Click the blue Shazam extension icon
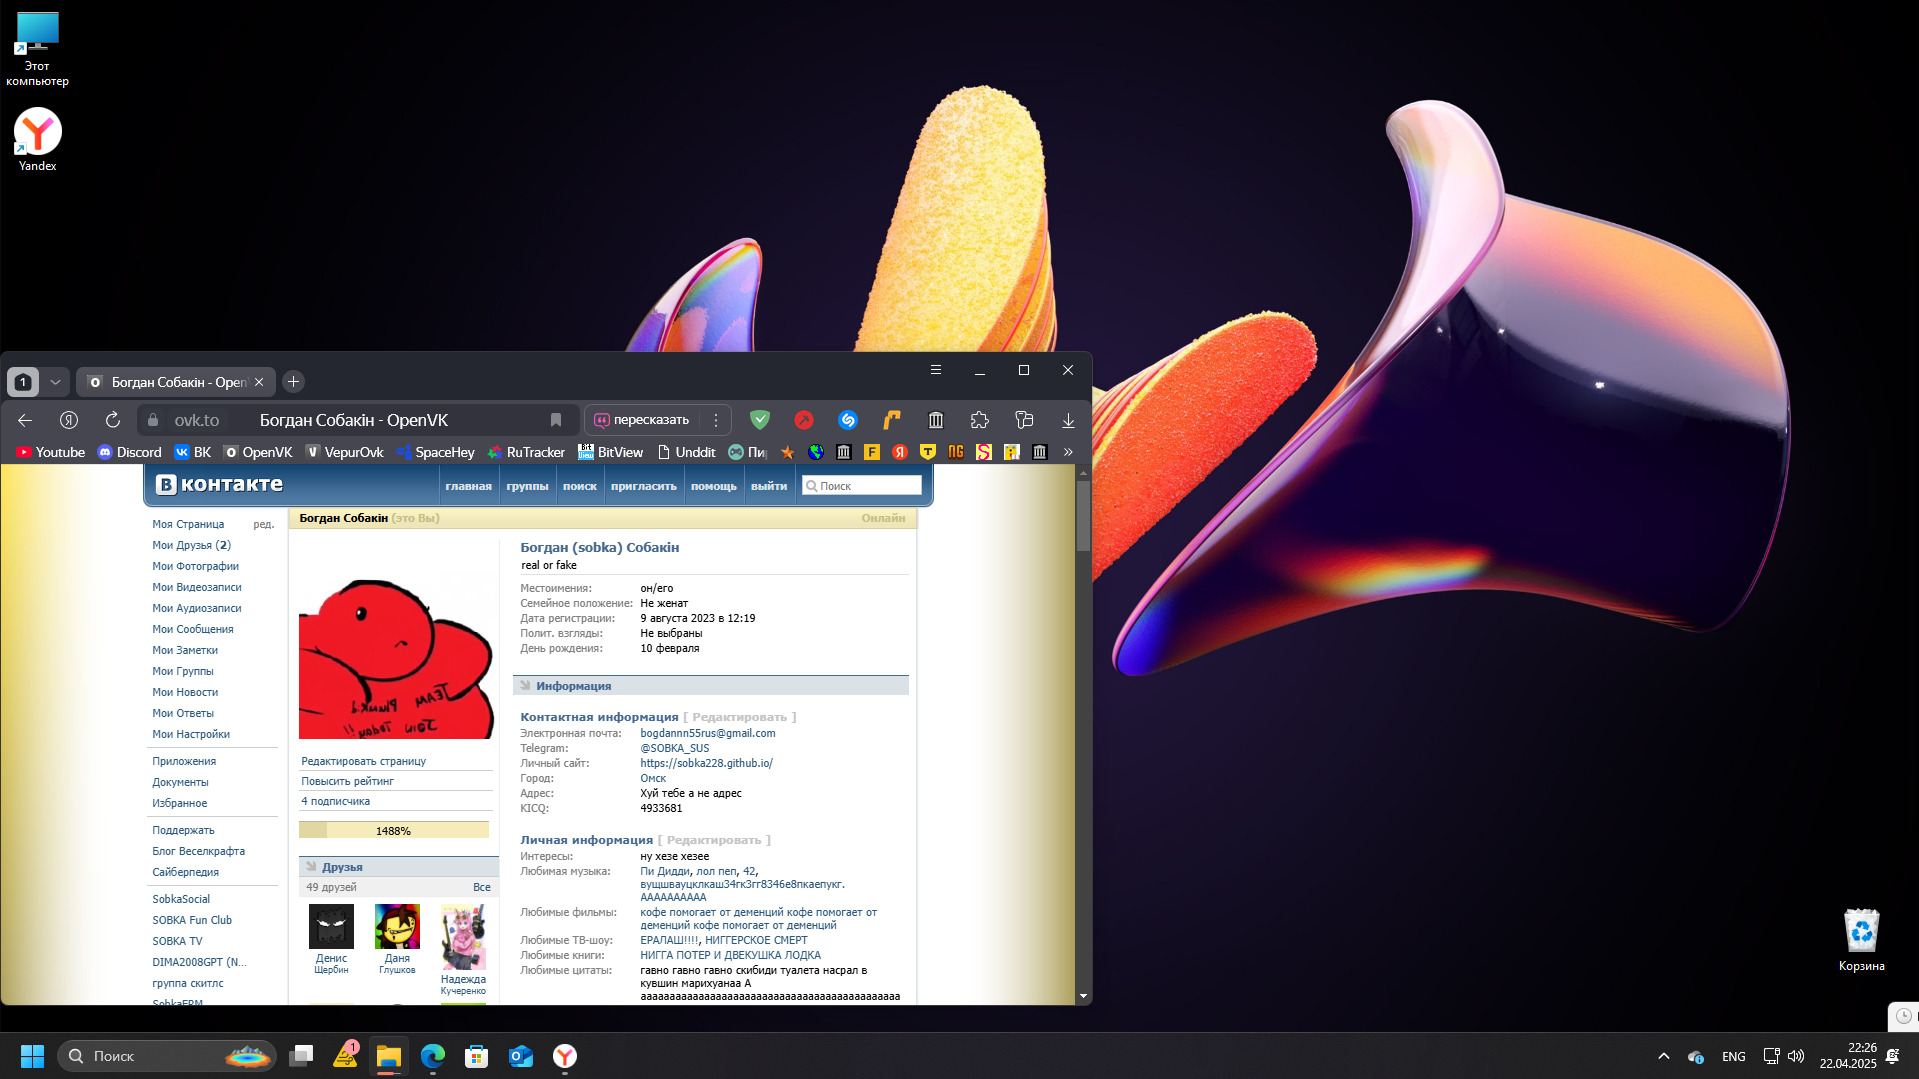 848,420
